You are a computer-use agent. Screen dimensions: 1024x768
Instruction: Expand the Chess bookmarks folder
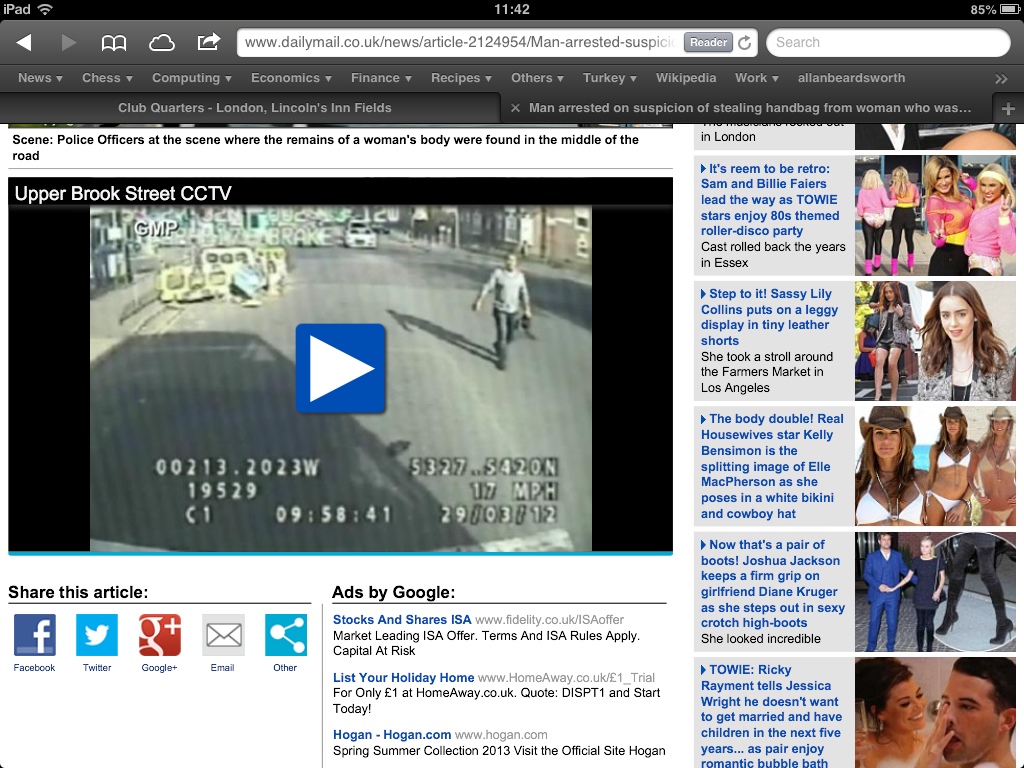pyautogui.click(x=107, y=78)
